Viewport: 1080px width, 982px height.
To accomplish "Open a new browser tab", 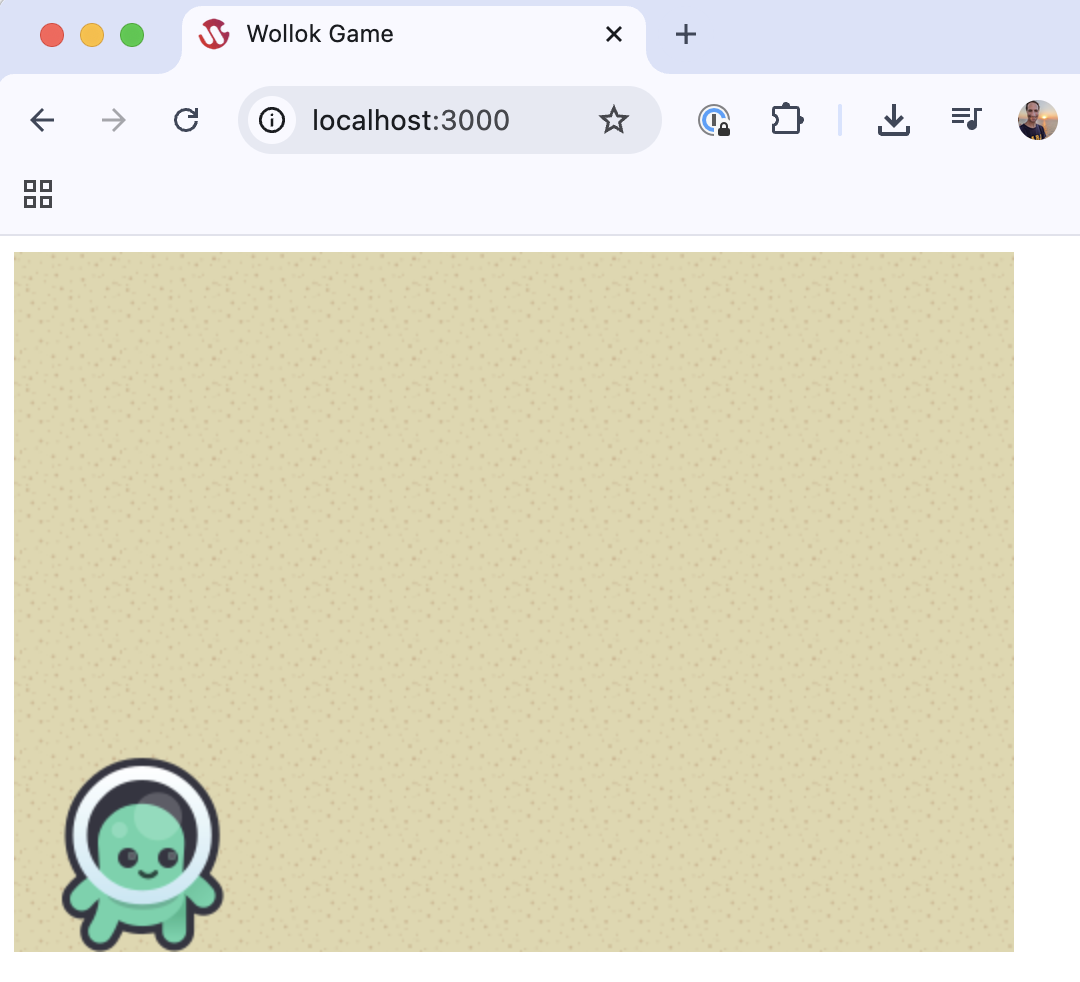I will tap(685, 35).
